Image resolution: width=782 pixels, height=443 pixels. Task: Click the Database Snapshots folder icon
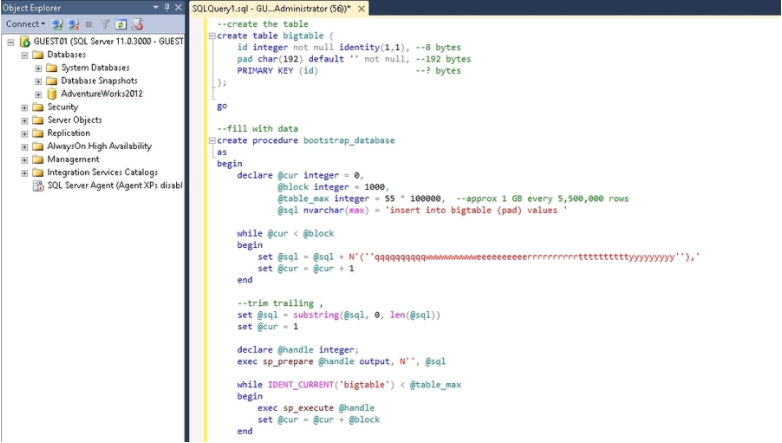[52, 80]
